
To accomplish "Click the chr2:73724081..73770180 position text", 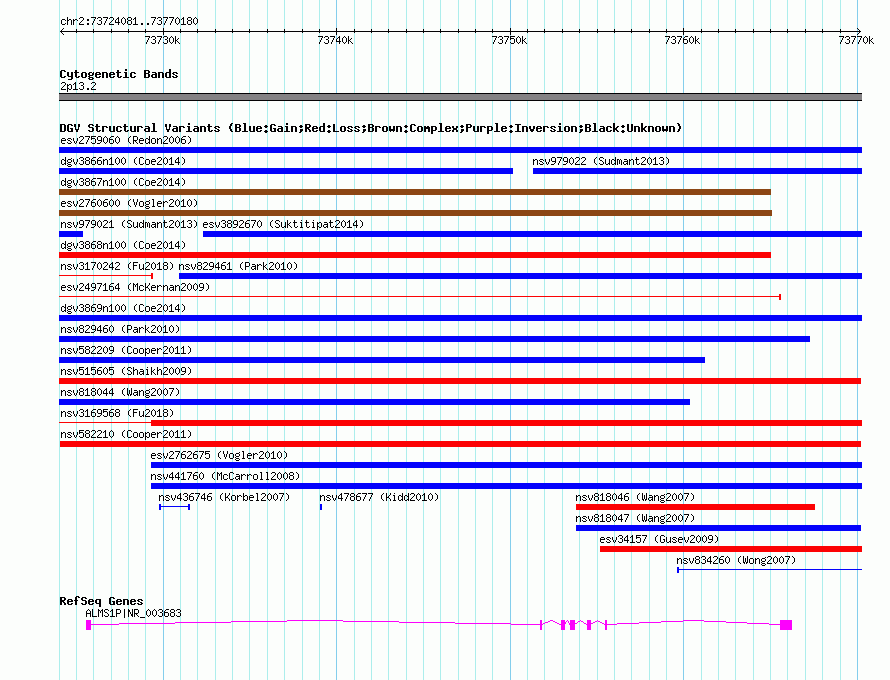I will pyautogui.click(x=129, y=21).
